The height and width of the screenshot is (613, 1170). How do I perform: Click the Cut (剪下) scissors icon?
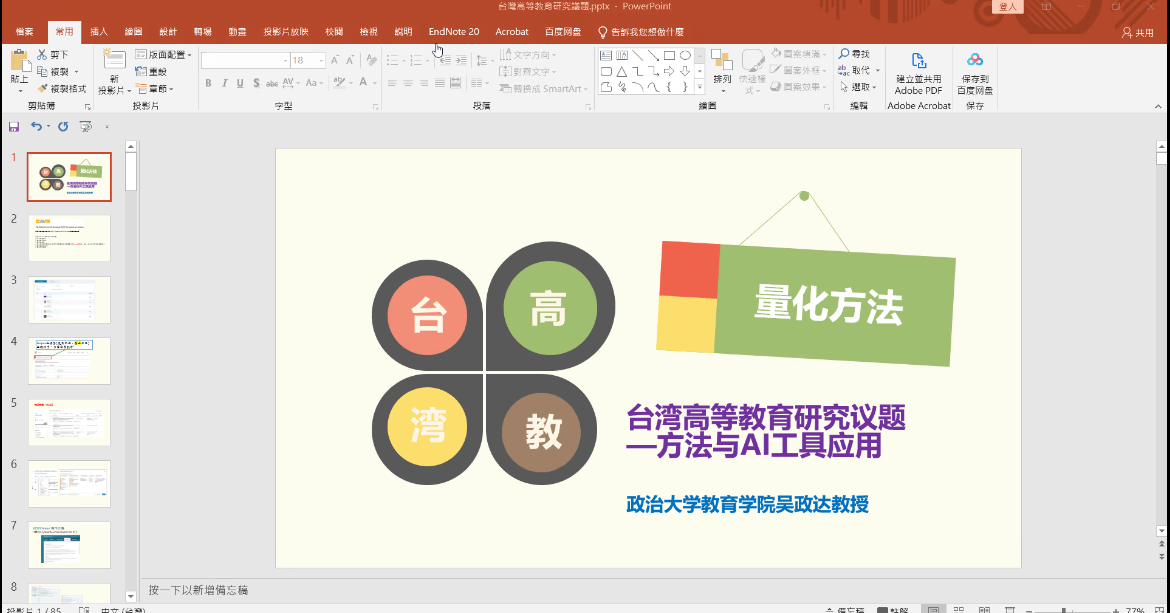point(42,55)
